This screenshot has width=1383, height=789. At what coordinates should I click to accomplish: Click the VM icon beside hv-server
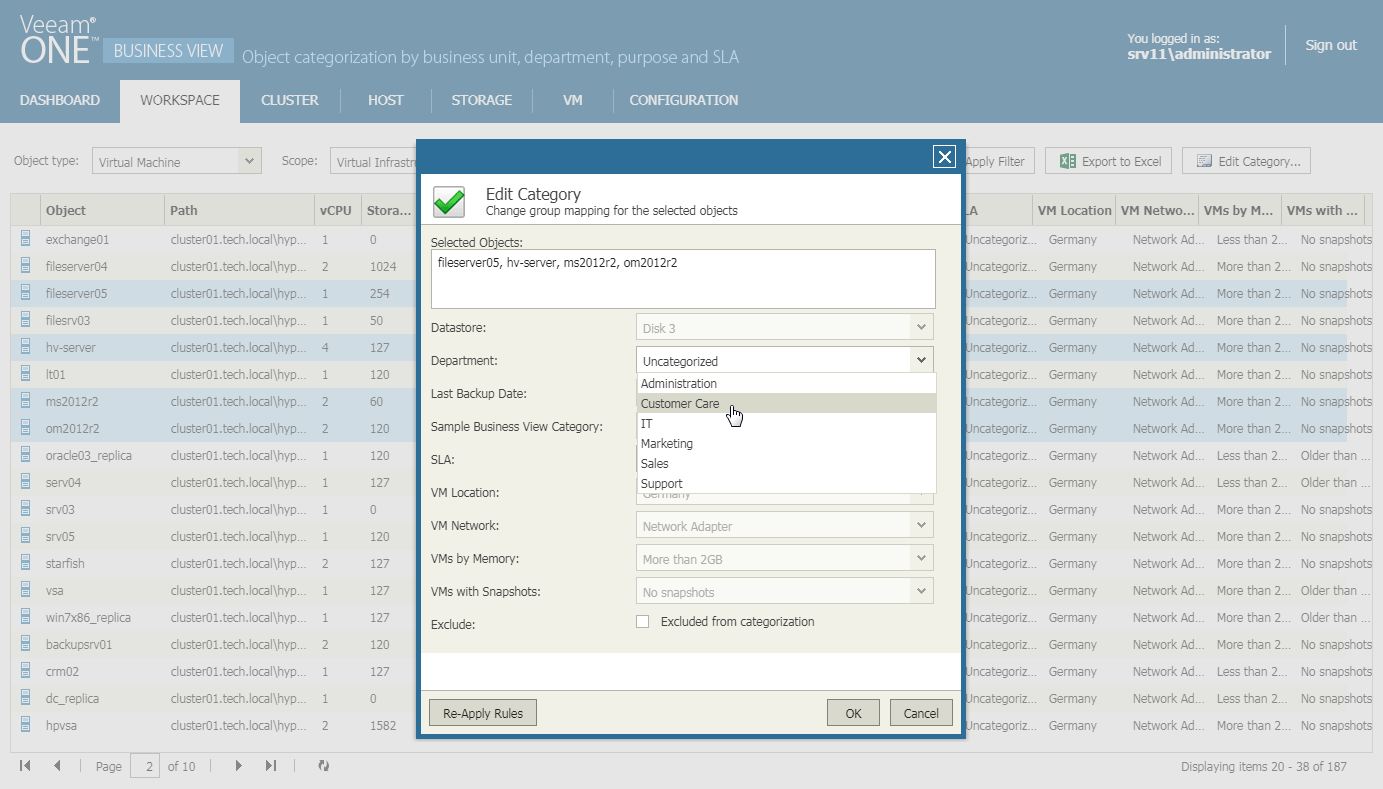pyautogui.click(x=26, y=348)
